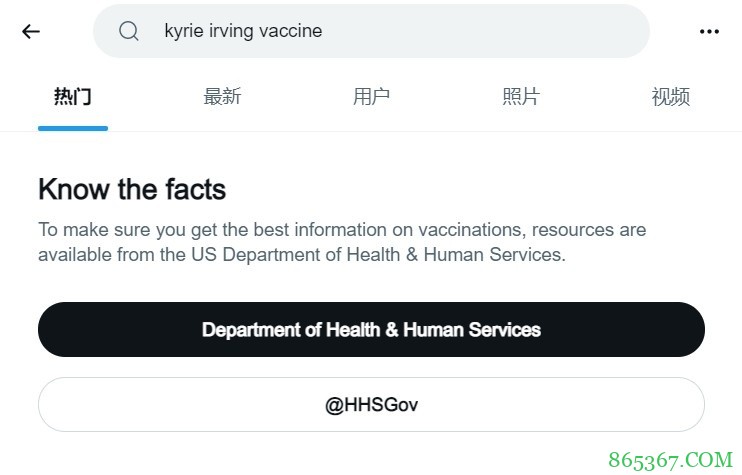
Task: Show the 照片 tab
Action: coord(520,97)
